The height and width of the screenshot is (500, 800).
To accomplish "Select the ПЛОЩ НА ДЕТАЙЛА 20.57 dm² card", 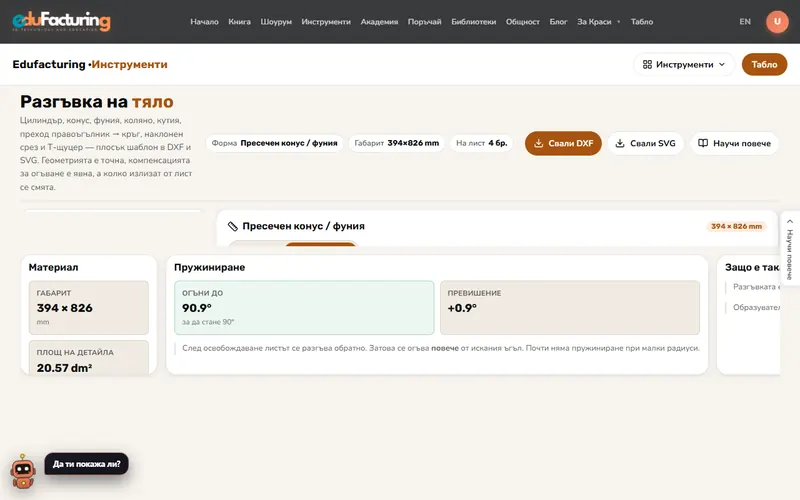I will 89,358.
